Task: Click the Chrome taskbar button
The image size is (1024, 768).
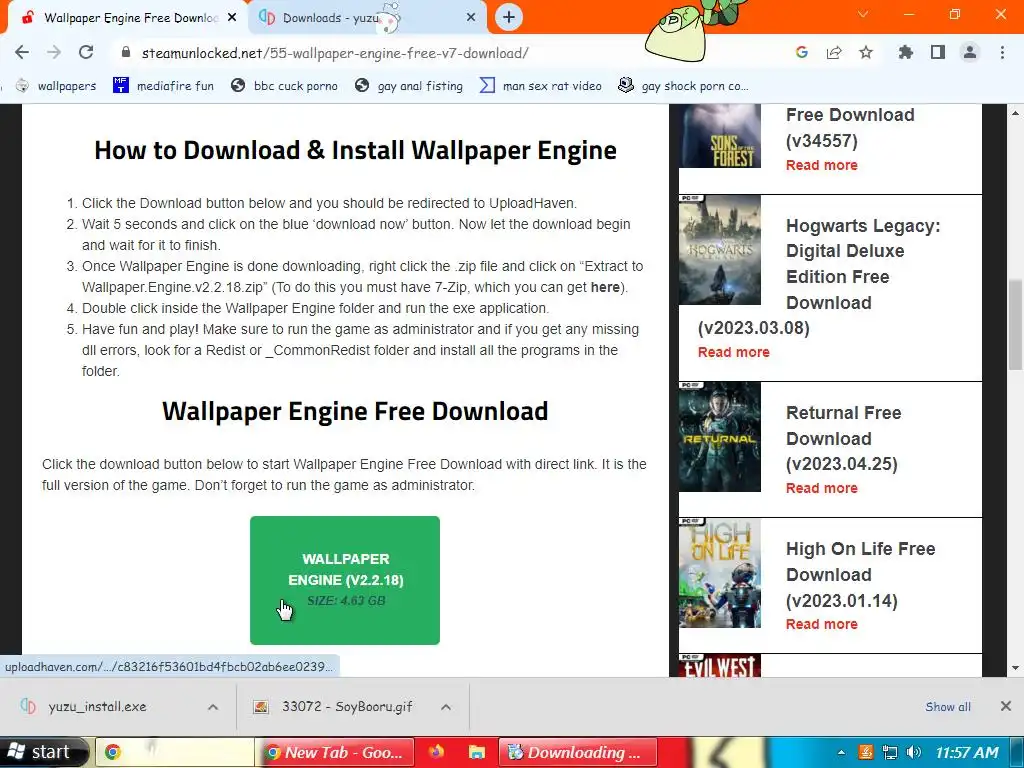Action: tap(174, 752)
